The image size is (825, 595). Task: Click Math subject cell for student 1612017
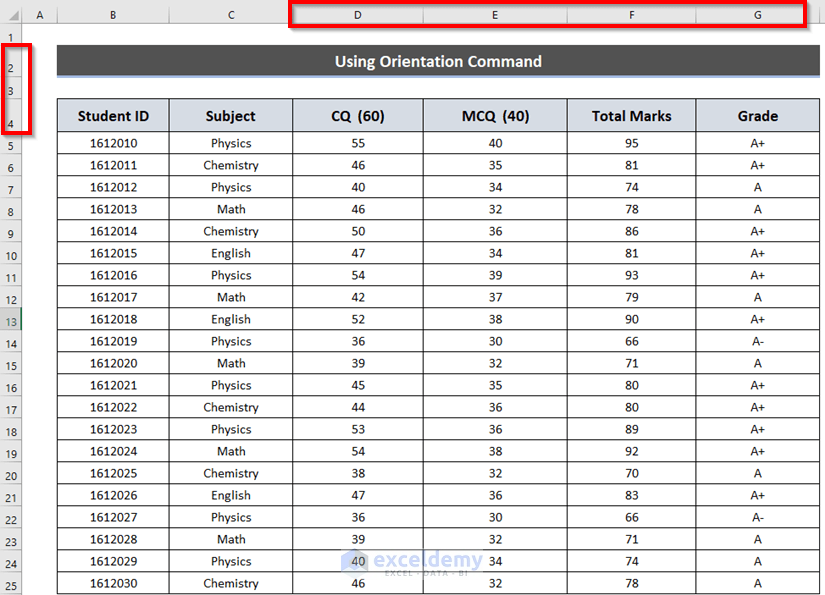point(231,297)
